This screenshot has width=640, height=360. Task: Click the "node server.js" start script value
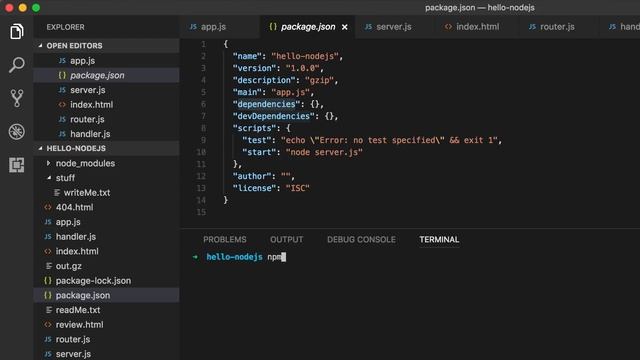tap(324, 152)
